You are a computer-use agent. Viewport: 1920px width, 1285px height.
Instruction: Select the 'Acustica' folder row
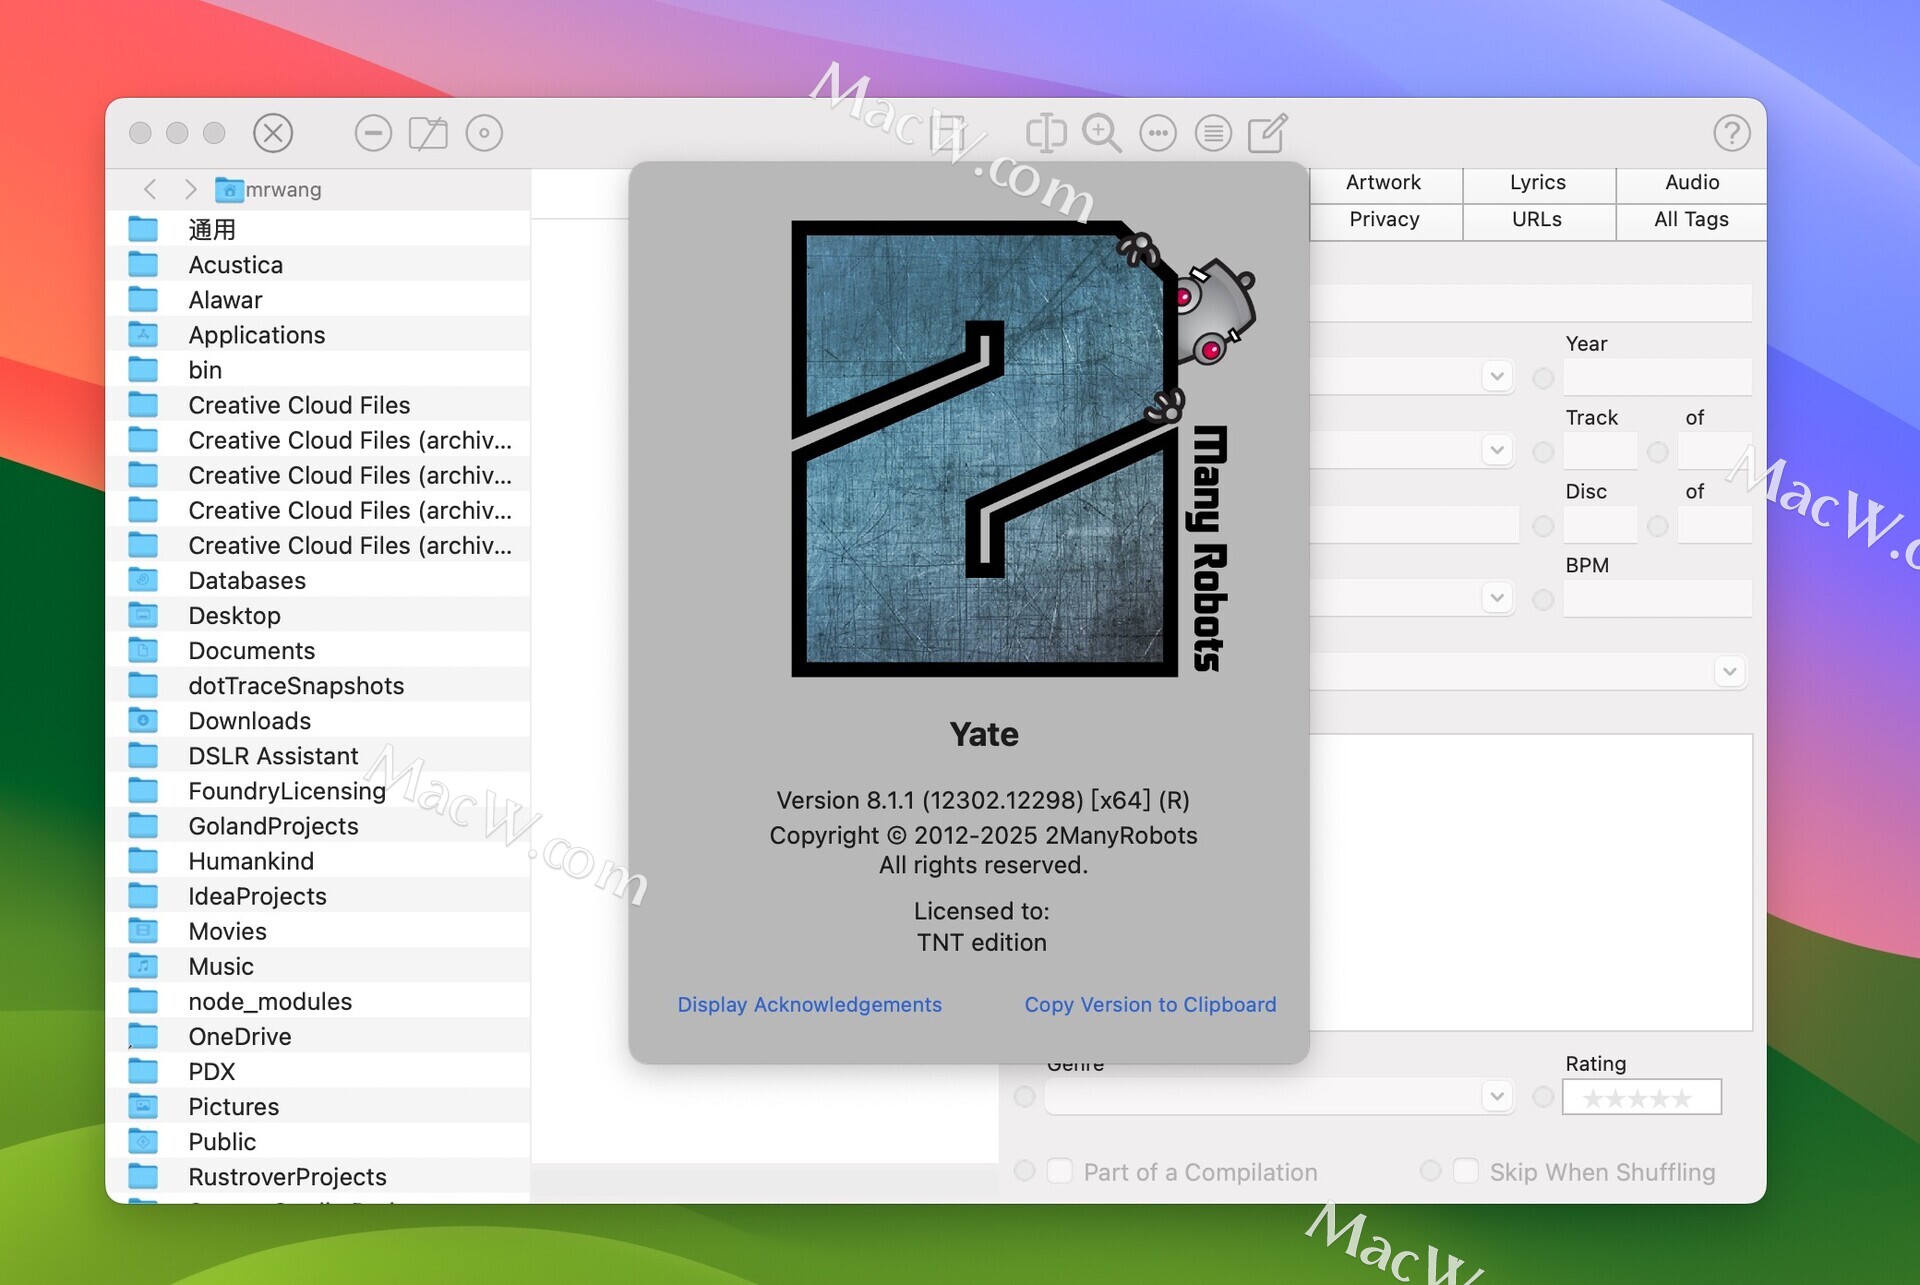(x=318, y=264)
